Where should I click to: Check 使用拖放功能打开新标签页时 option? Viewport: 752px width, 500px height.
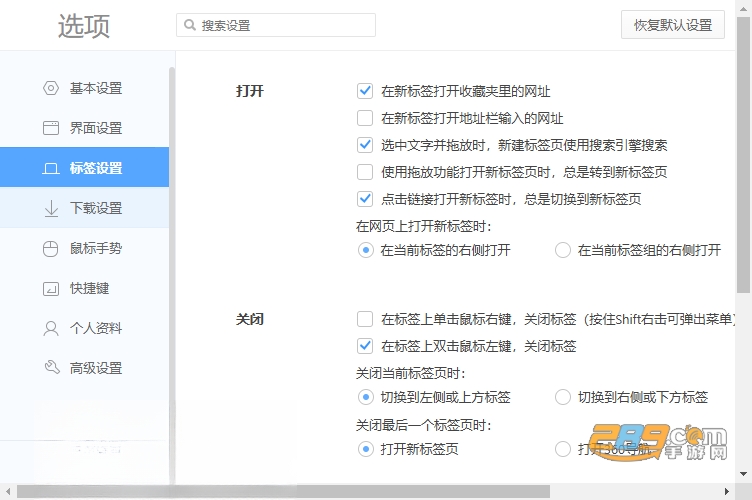click(365, 172)
